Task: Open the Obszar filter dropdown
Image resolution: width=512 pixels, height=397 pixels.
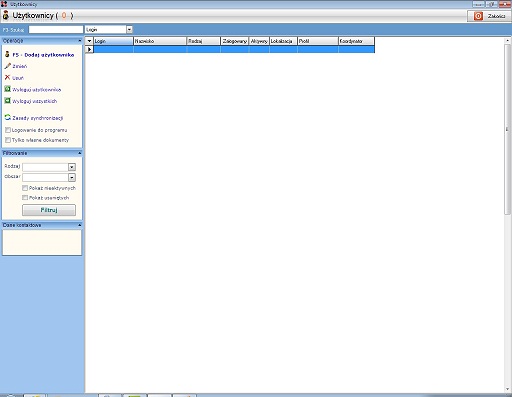Action: click(72, 177)
